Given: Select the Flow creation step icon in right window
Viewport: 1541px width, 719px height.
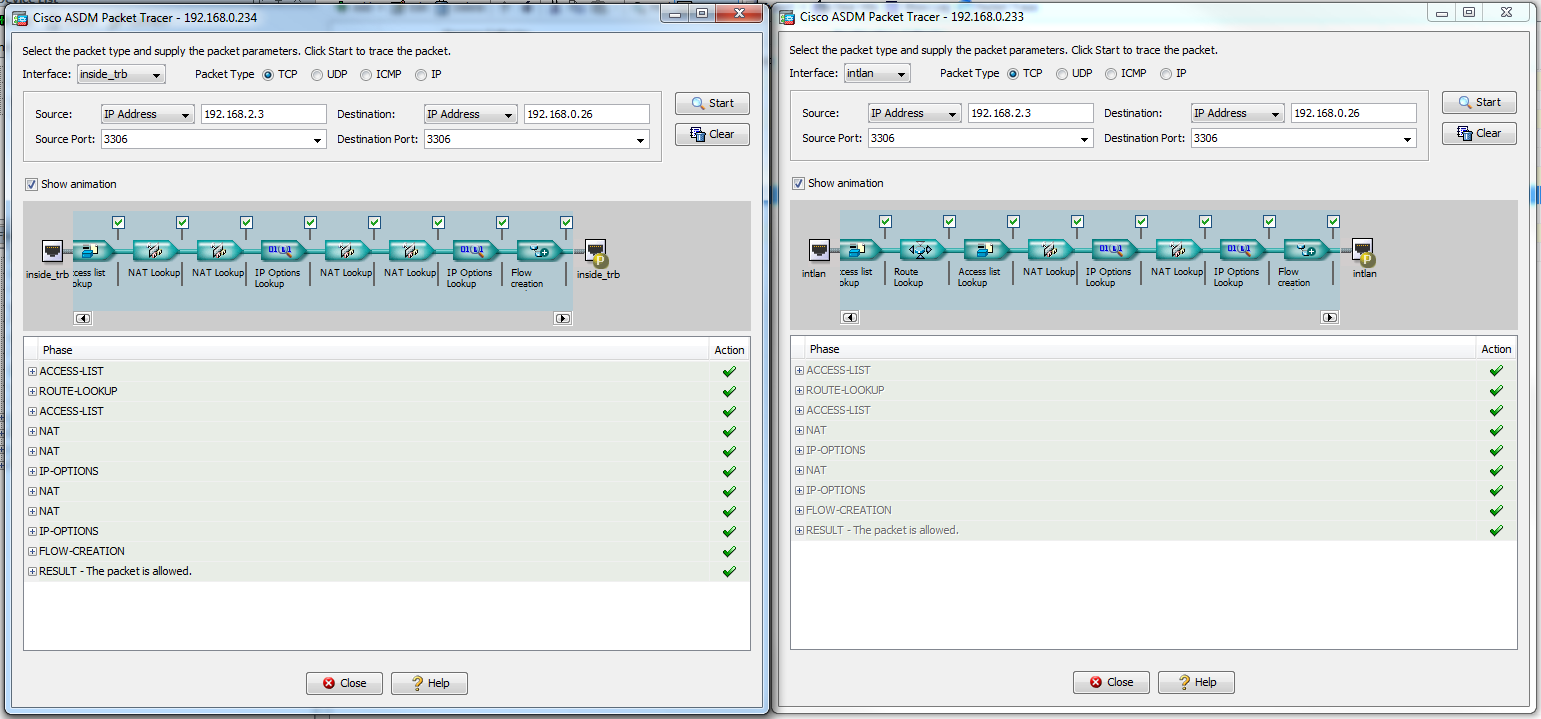Looking at the screenshot, I should coord(1306,249).
